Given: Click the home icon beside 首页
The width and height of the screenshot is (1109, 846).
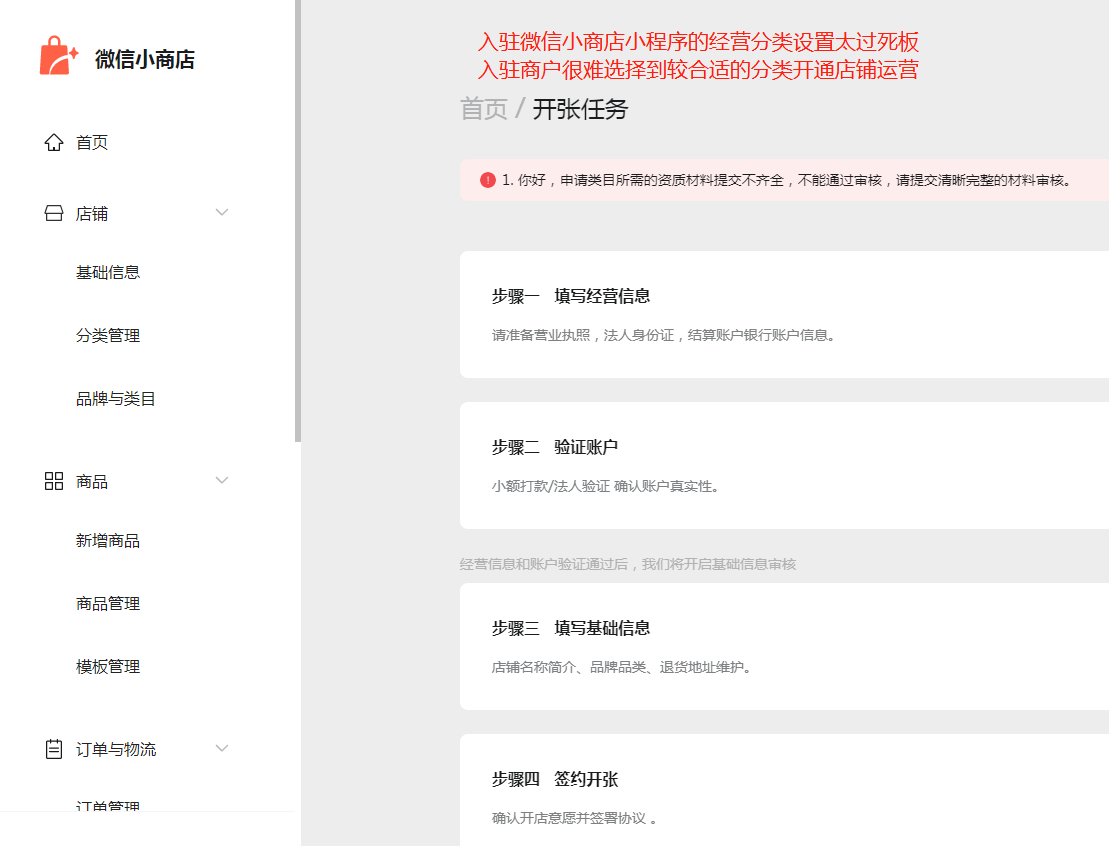Looking at the screenshot, I should 54,142.
